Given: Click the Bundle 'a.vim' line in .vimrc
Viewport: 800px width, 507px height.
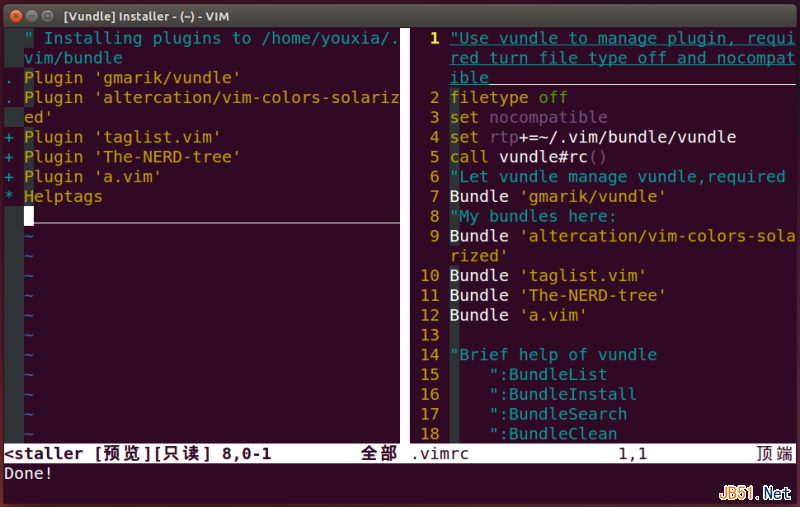Looking at the screenshot, I should (518, 316).
